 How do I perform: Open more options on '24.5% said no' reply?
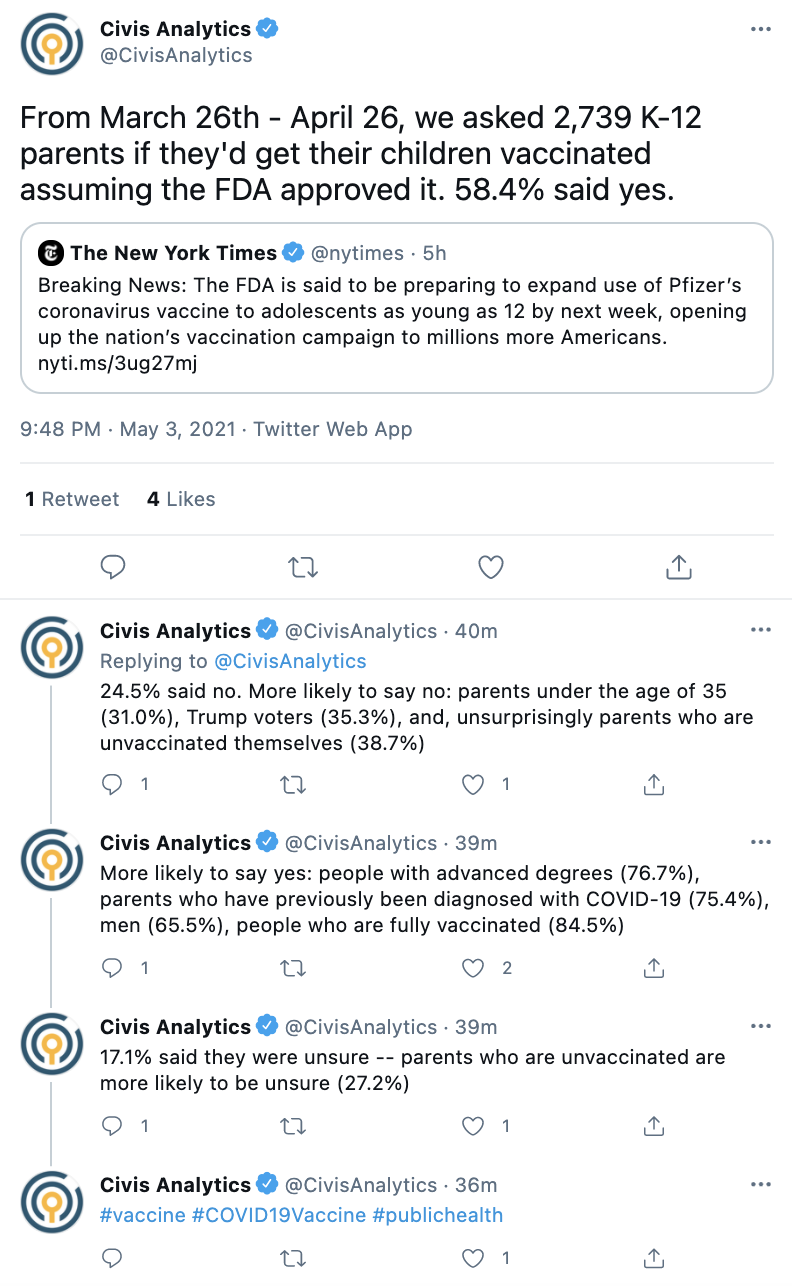point(761,630)
